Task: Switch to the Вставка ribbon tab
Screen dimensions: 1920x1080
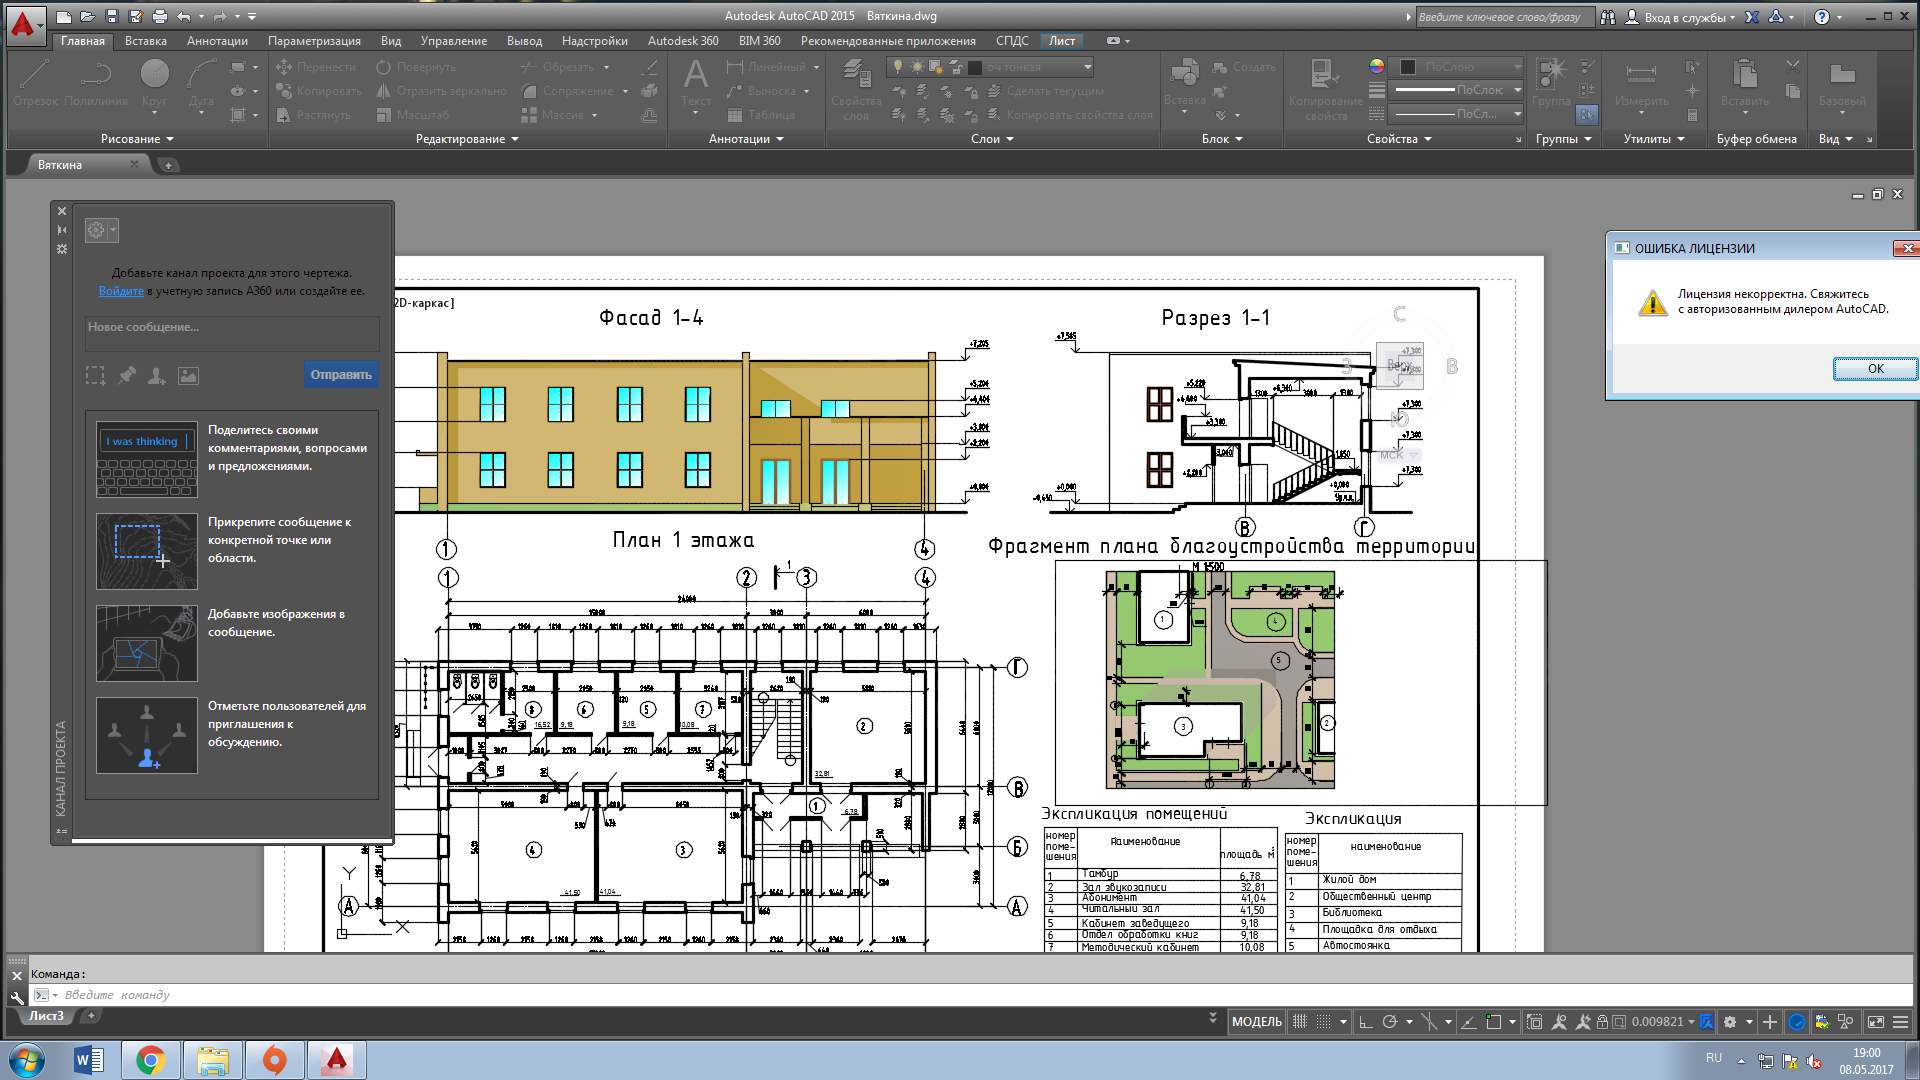Action: (146, 41)
